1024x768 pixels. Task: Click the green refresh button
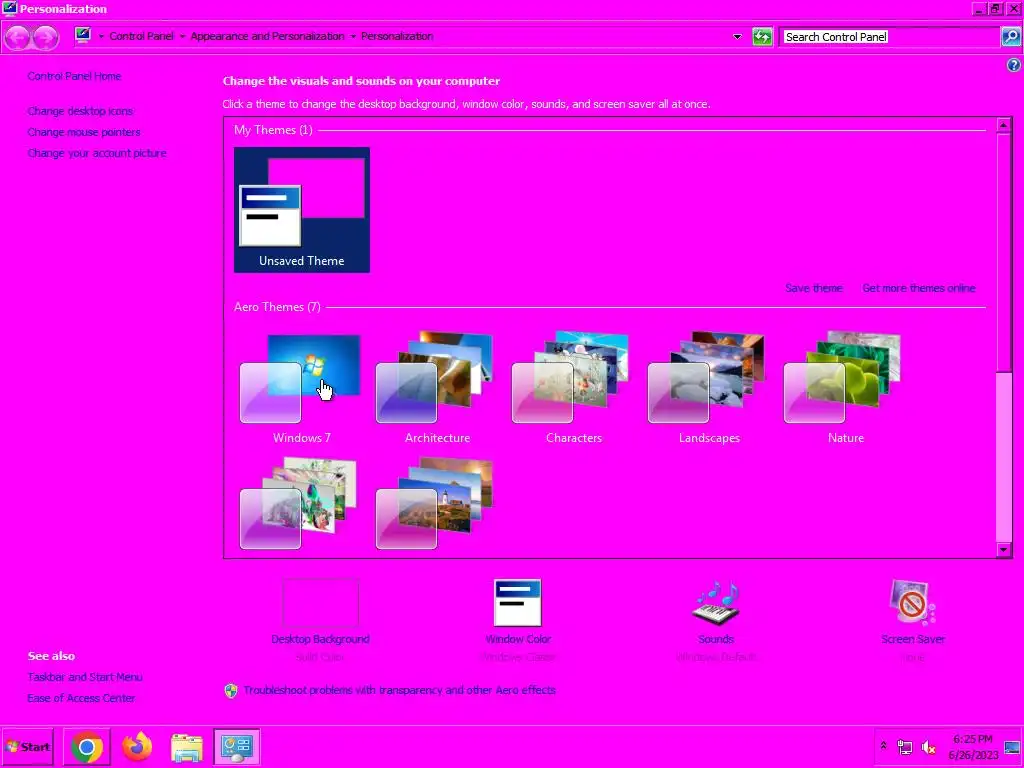762,37
